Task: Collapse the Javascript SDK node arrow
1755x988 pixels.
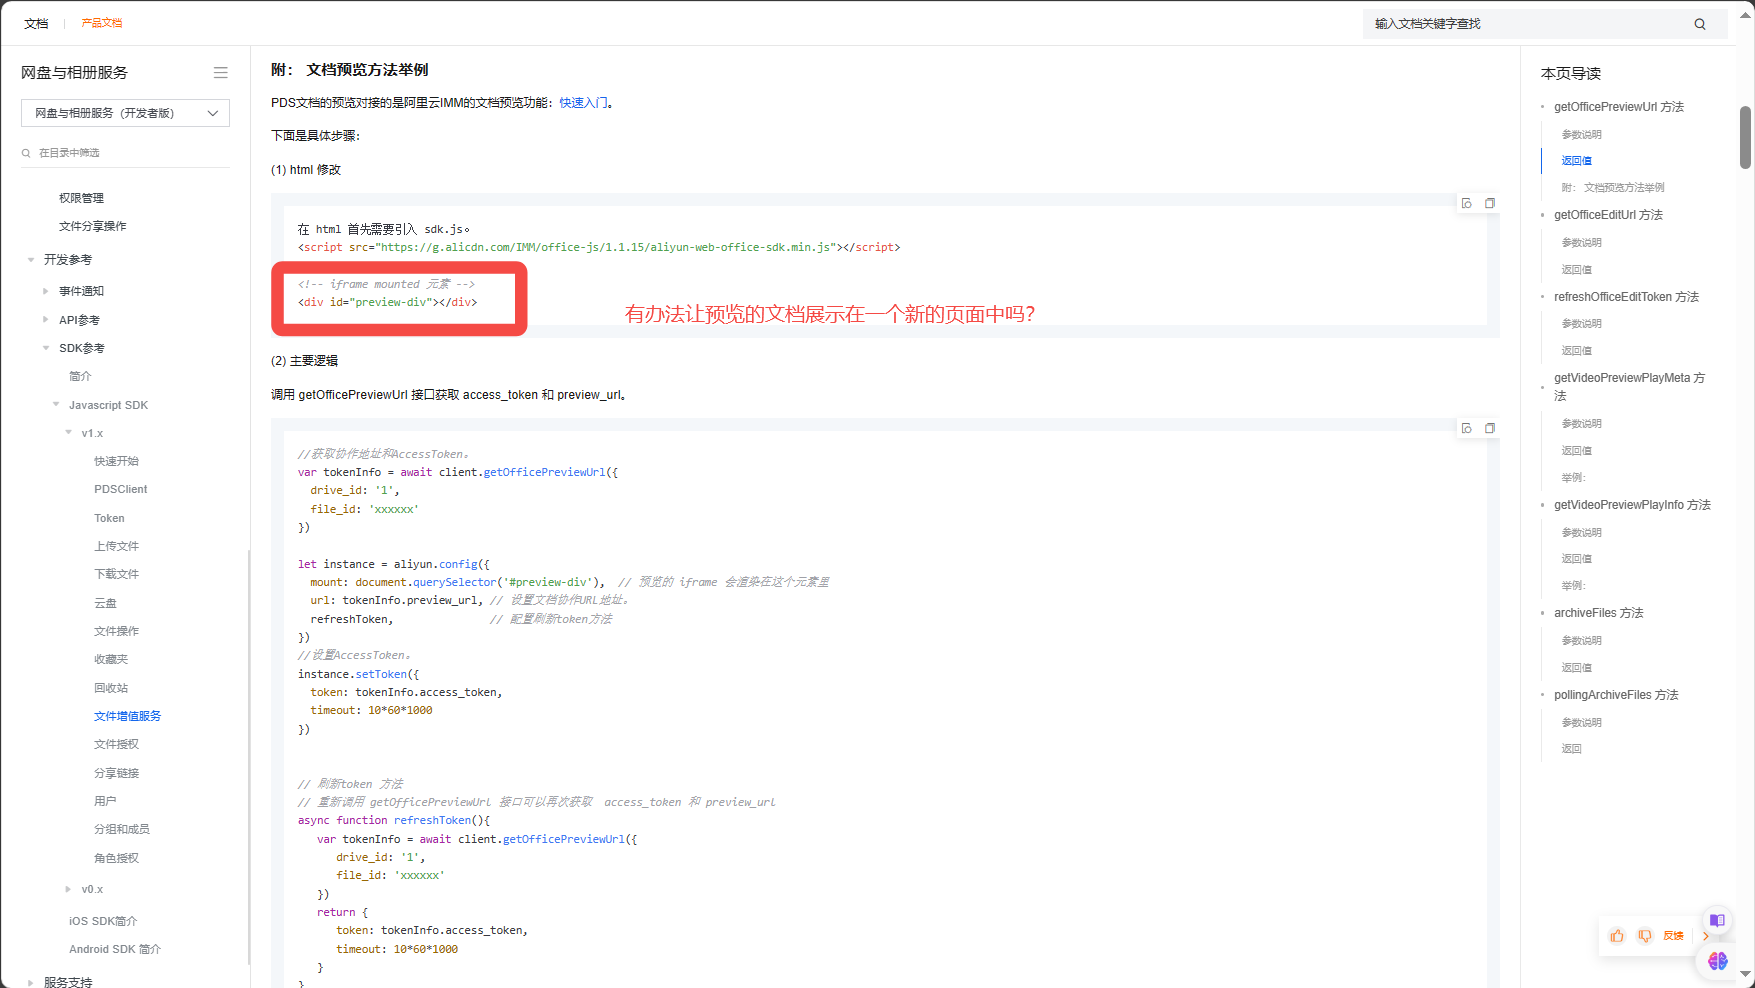Action: click(x=56, y=405)
